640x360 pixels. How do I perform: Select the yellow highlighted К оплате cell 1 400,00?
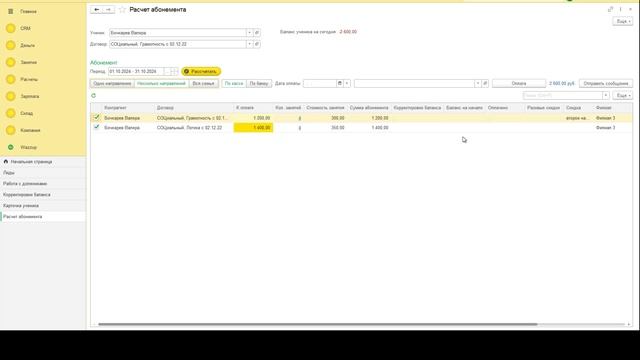[x=253, y=128]
